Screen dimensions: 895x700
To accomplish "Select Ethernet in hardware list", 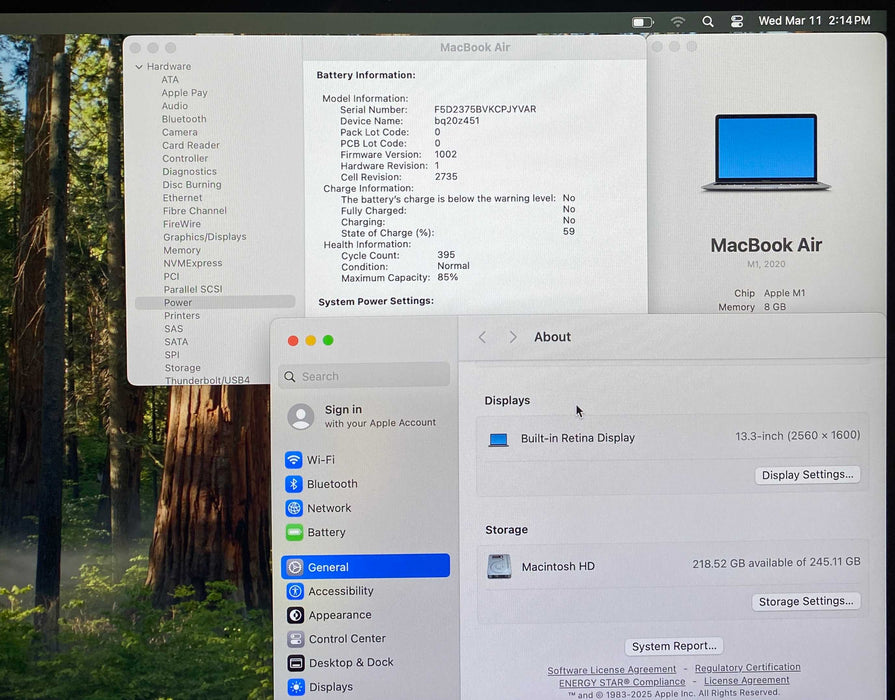I will (x=183, y=198).
